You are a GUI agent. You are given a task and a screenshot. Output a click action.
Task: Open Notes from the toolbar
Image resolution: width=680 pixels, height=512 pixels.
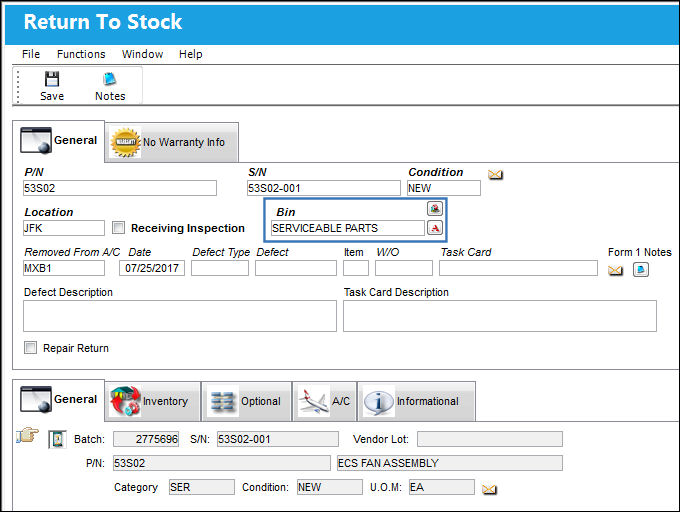pyautogui.click(x=110, y=87)
